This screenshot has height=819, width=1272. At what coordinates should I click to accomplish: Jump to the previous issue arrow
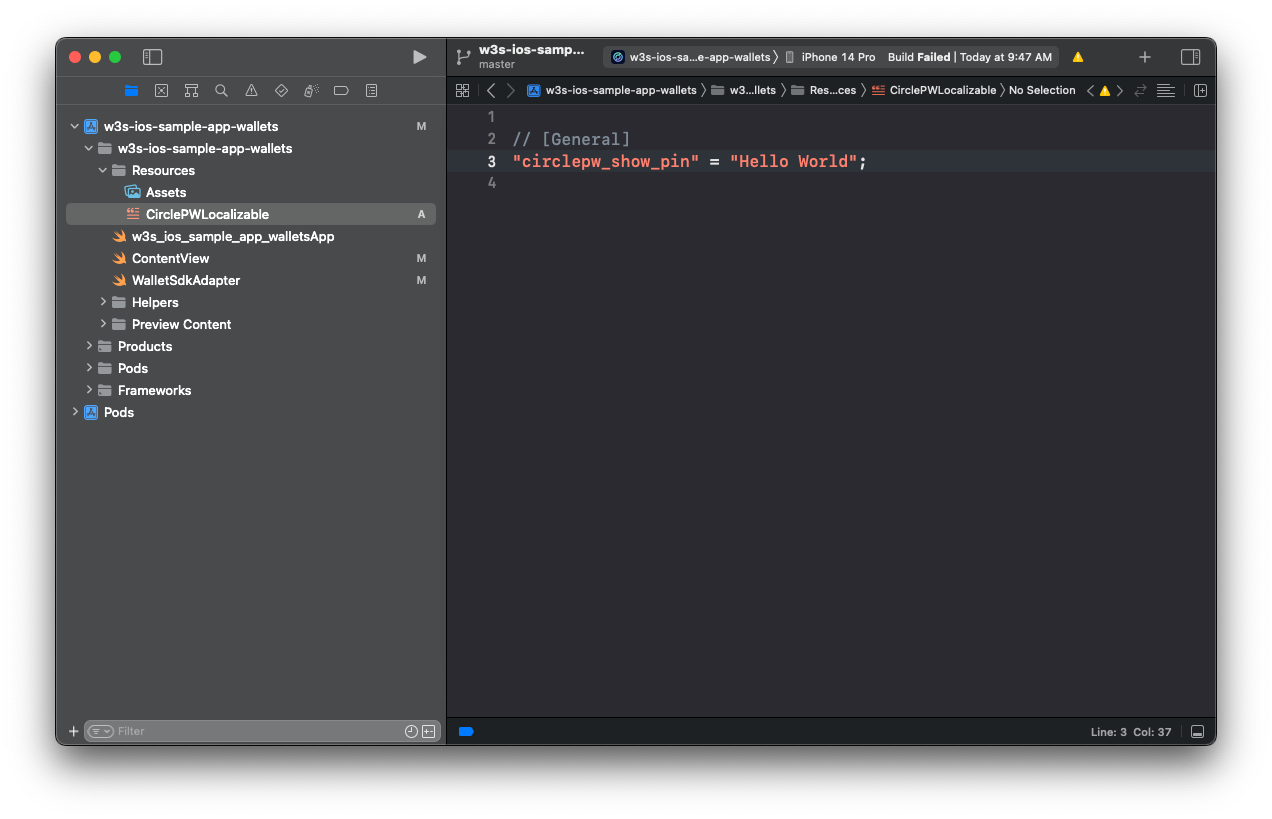coord(1090,90)
